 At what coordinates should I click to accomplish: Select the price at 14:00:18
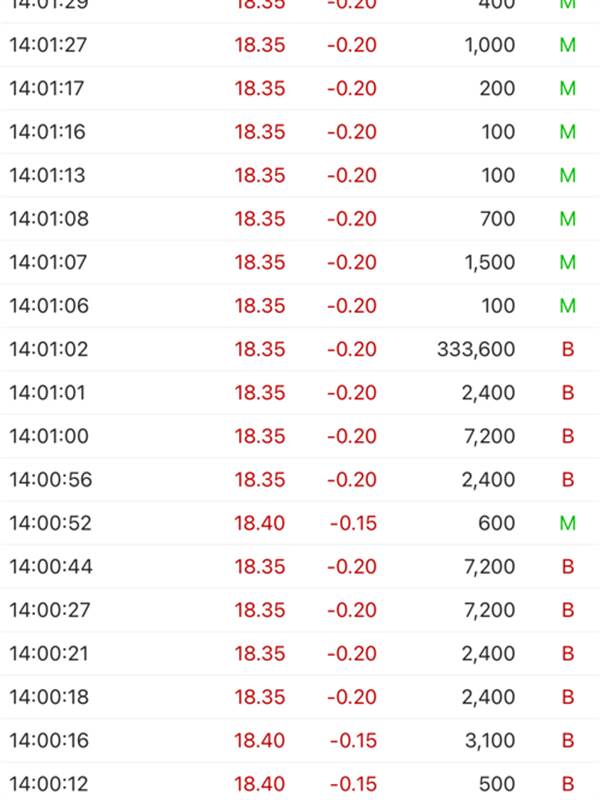(x=260, y=697)
